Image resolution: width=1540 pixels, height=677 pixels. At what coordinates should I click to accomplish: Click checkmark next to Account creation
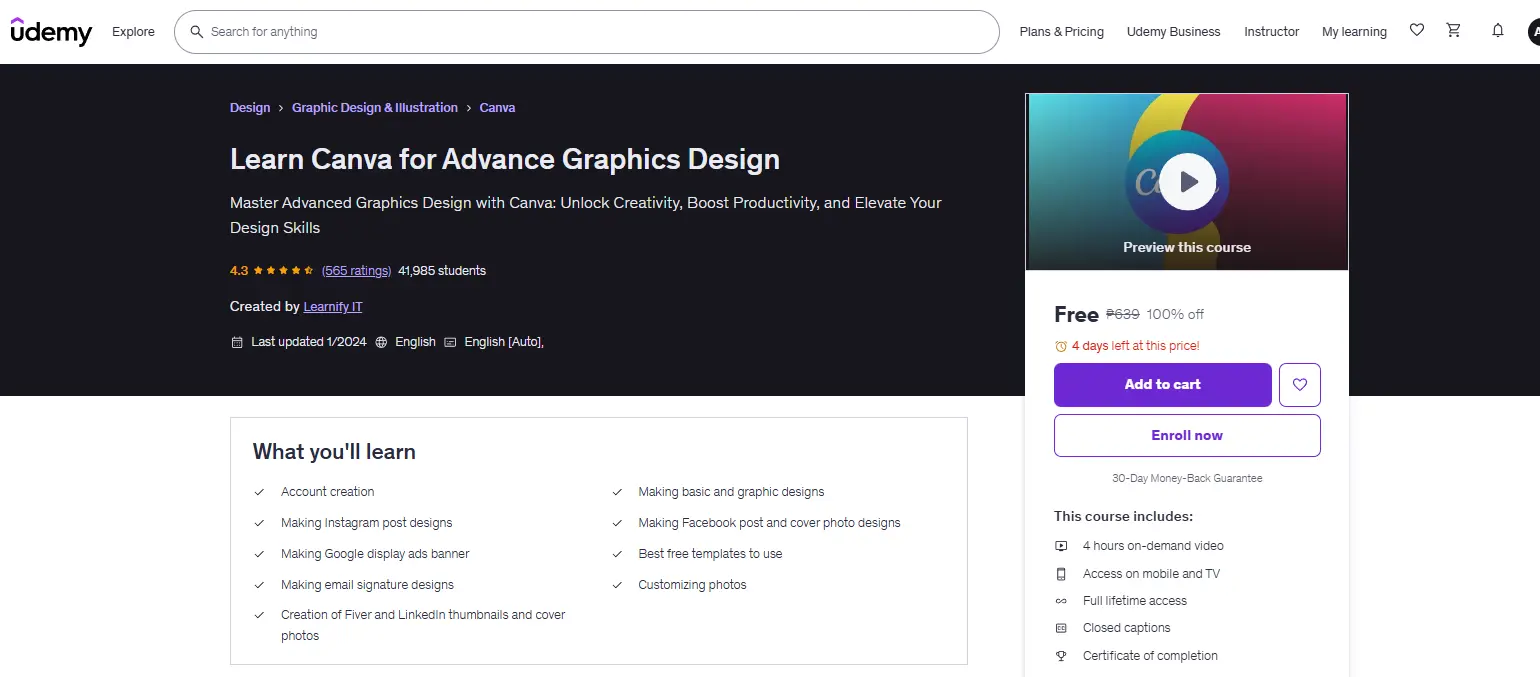pos(259,492)
